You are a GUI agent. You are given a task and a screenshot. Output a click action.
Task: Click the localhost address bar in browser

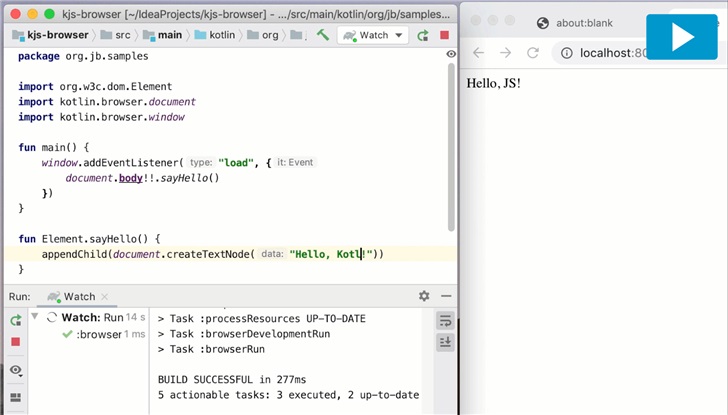click(x=620, y=52)
